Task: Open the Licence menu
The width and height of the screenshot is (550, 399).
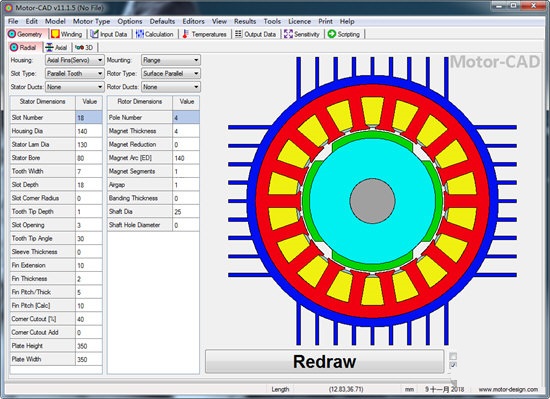Action: (299, 21)
